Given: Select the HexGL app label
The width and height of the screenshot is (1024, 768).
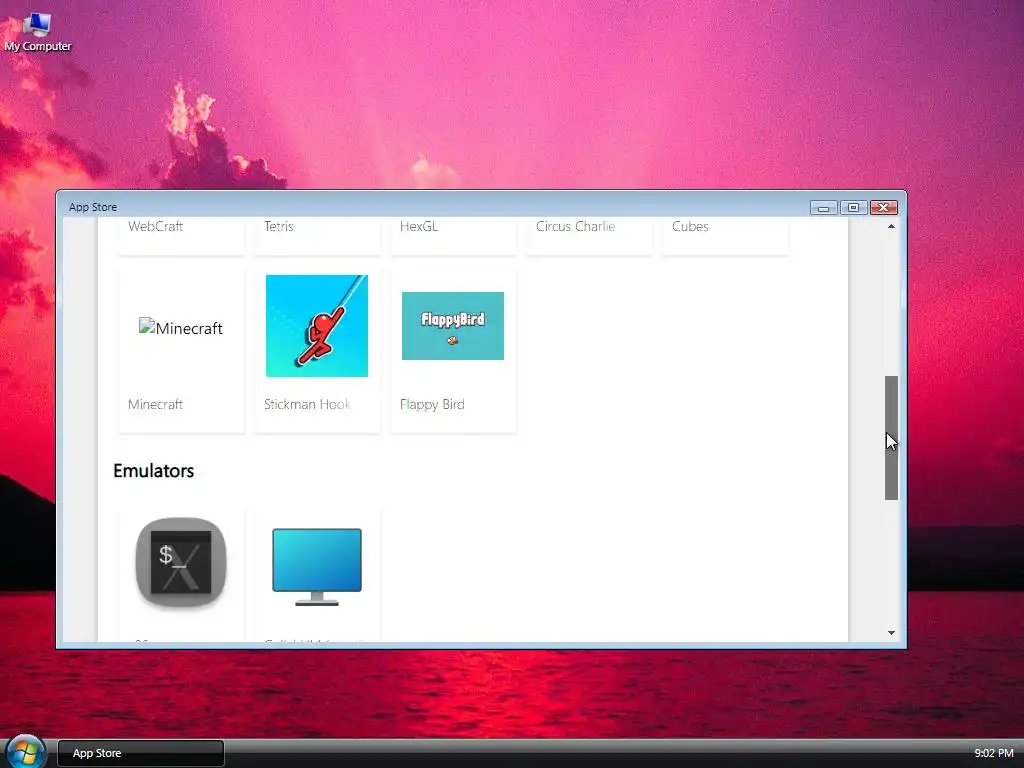Looking at the screenshot, I should click(419, 227).
